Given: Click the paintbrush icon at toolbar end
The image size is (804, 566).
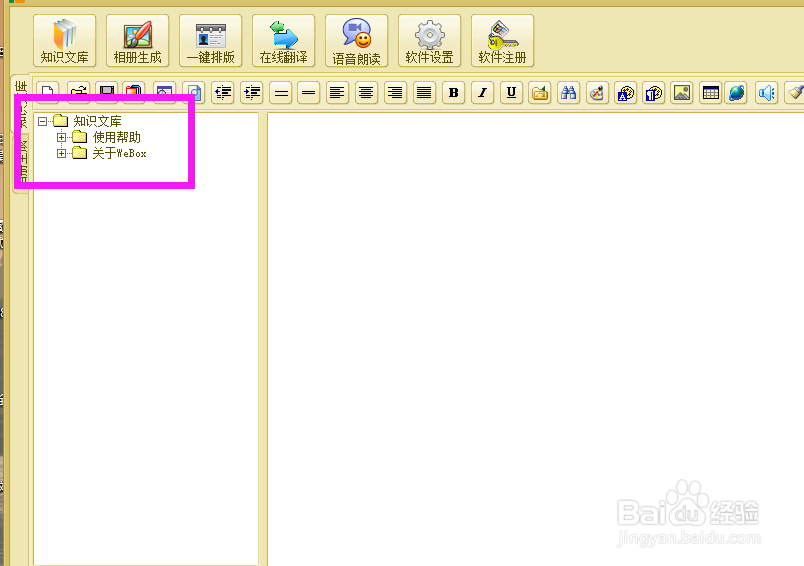Looking at the screenshot, I should [x=795, y=93].
